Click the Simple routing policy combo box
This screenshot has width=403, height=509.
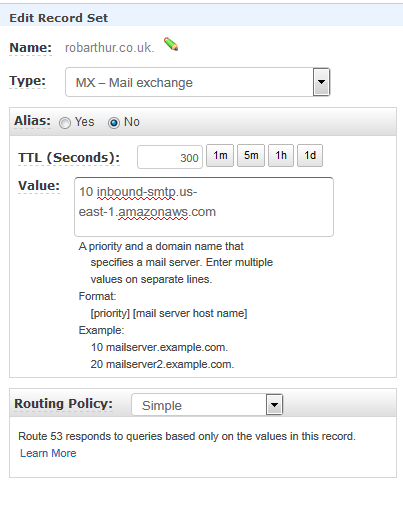(x=207, y=405)
